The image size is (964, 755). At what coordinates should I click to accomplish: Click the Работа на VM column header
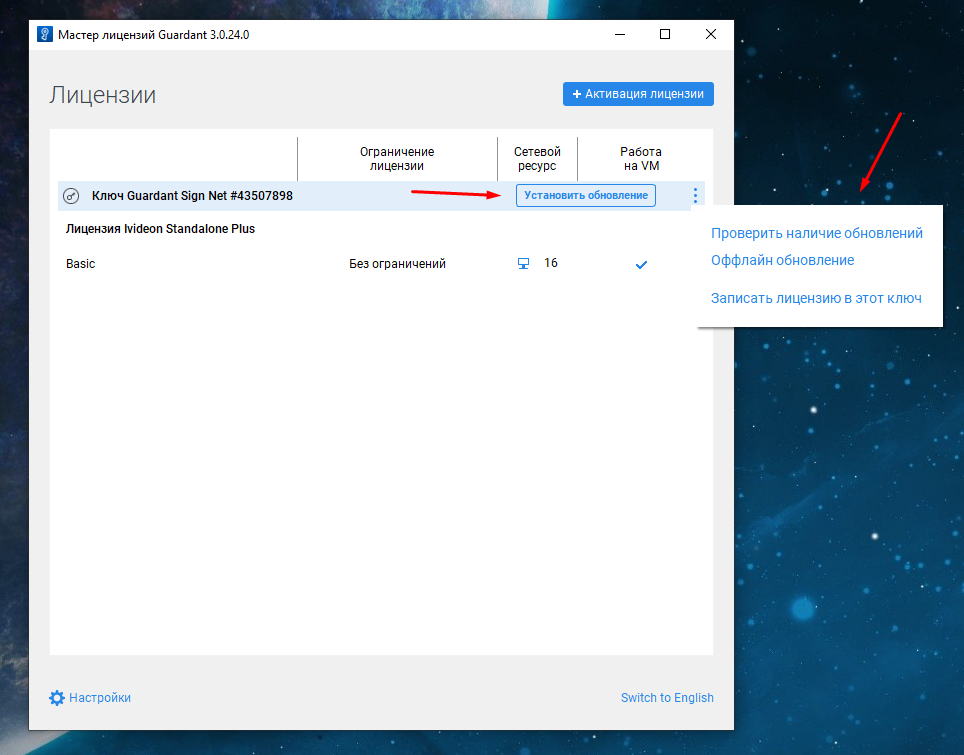pos(641,159)
